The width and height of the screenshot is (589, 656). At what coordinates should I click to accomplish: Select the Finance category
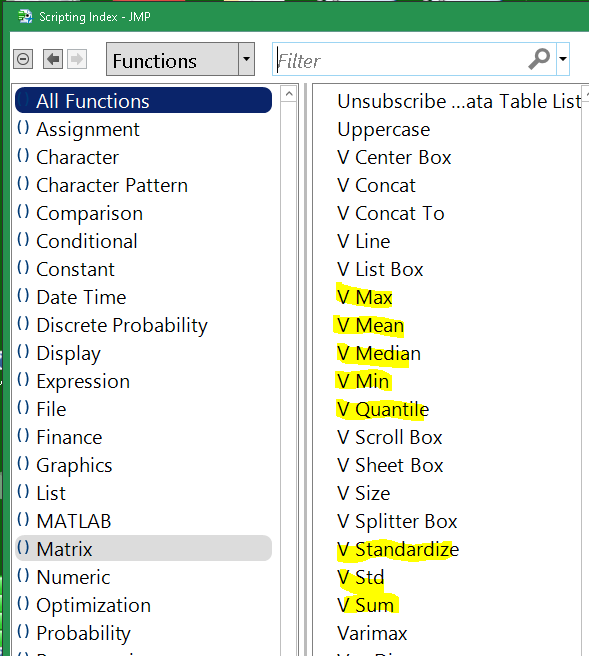(x=69, y=437)
